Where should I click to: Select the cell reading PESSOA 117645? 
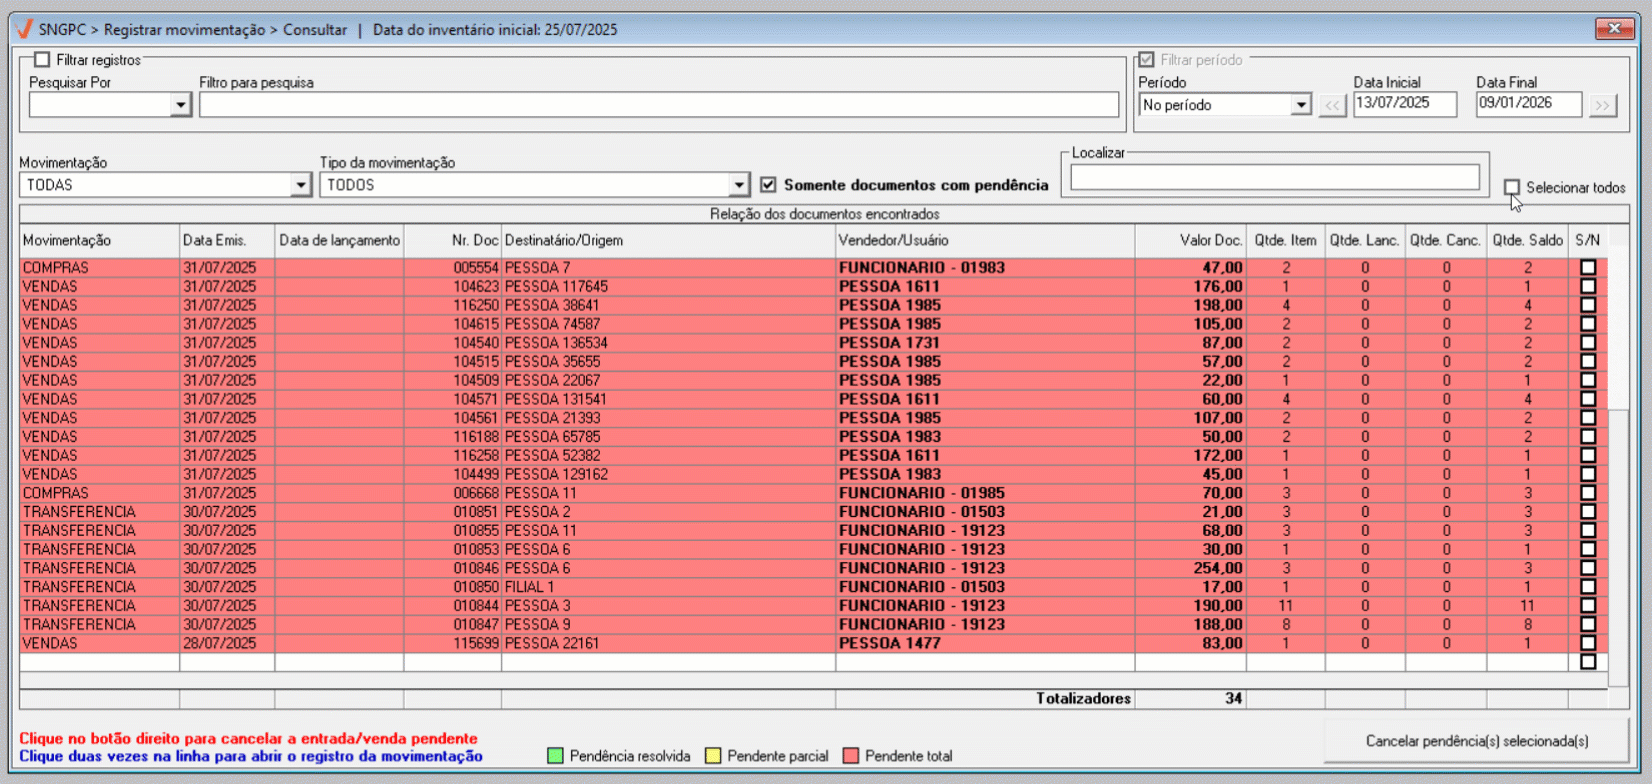pyautogui.click(x=668, y=286)
